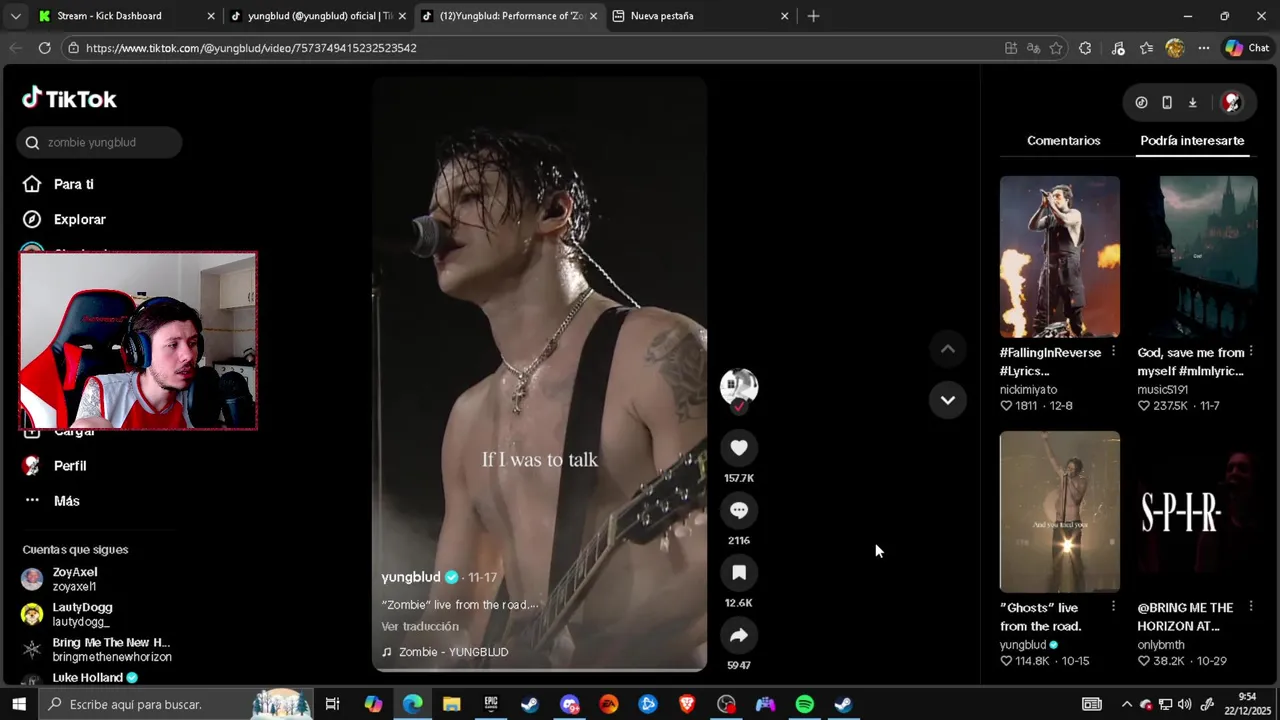
Task: Click the volume icon in system tray
Action: (x=1185, y=704)
